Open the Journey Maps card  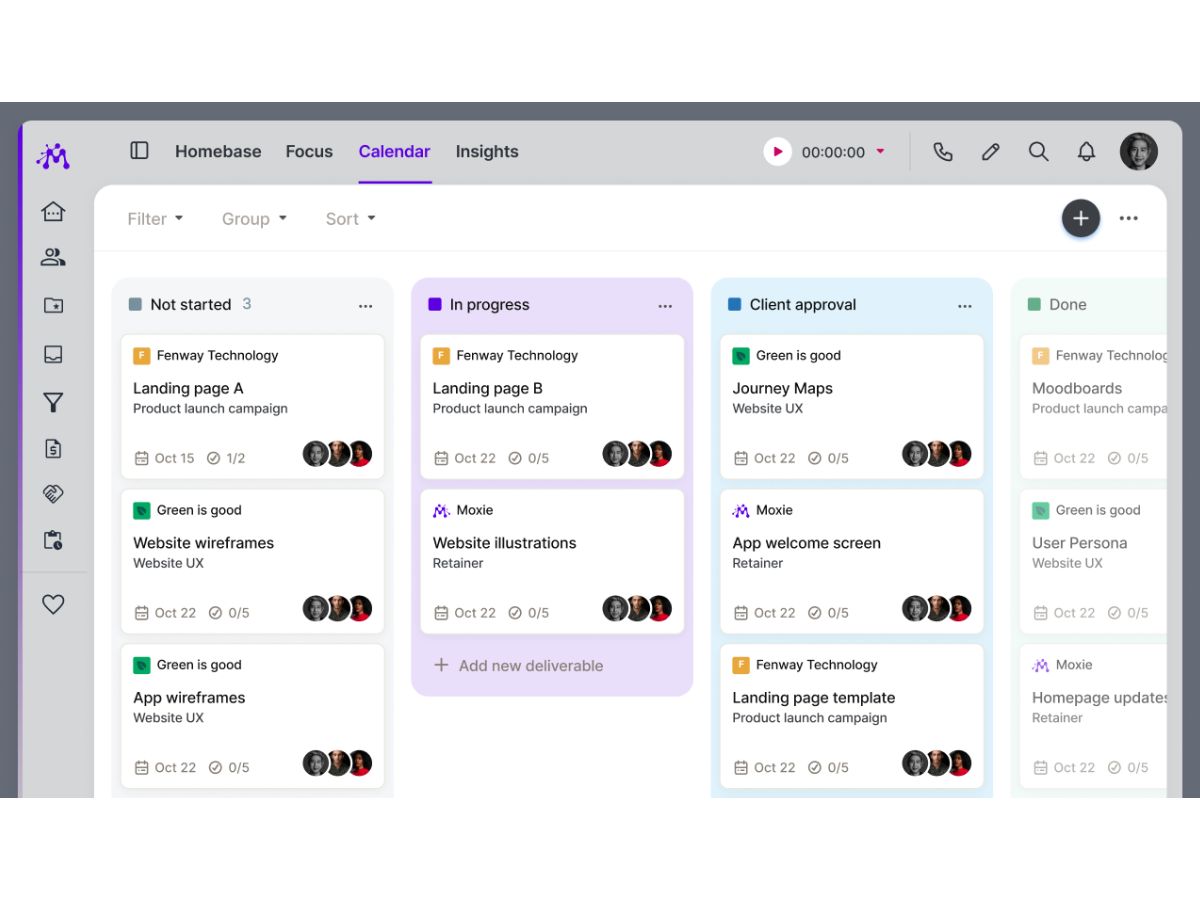click(x=852, y=407)
